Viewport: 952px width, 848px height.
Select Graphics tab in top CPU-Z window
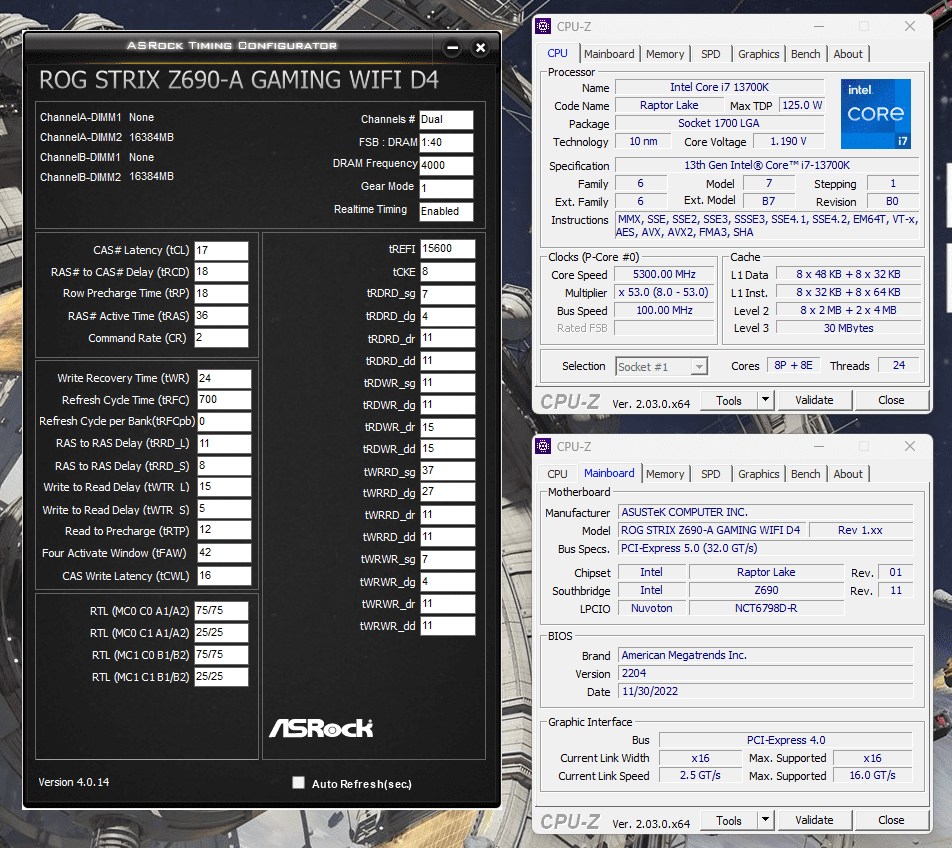point(758,53)
